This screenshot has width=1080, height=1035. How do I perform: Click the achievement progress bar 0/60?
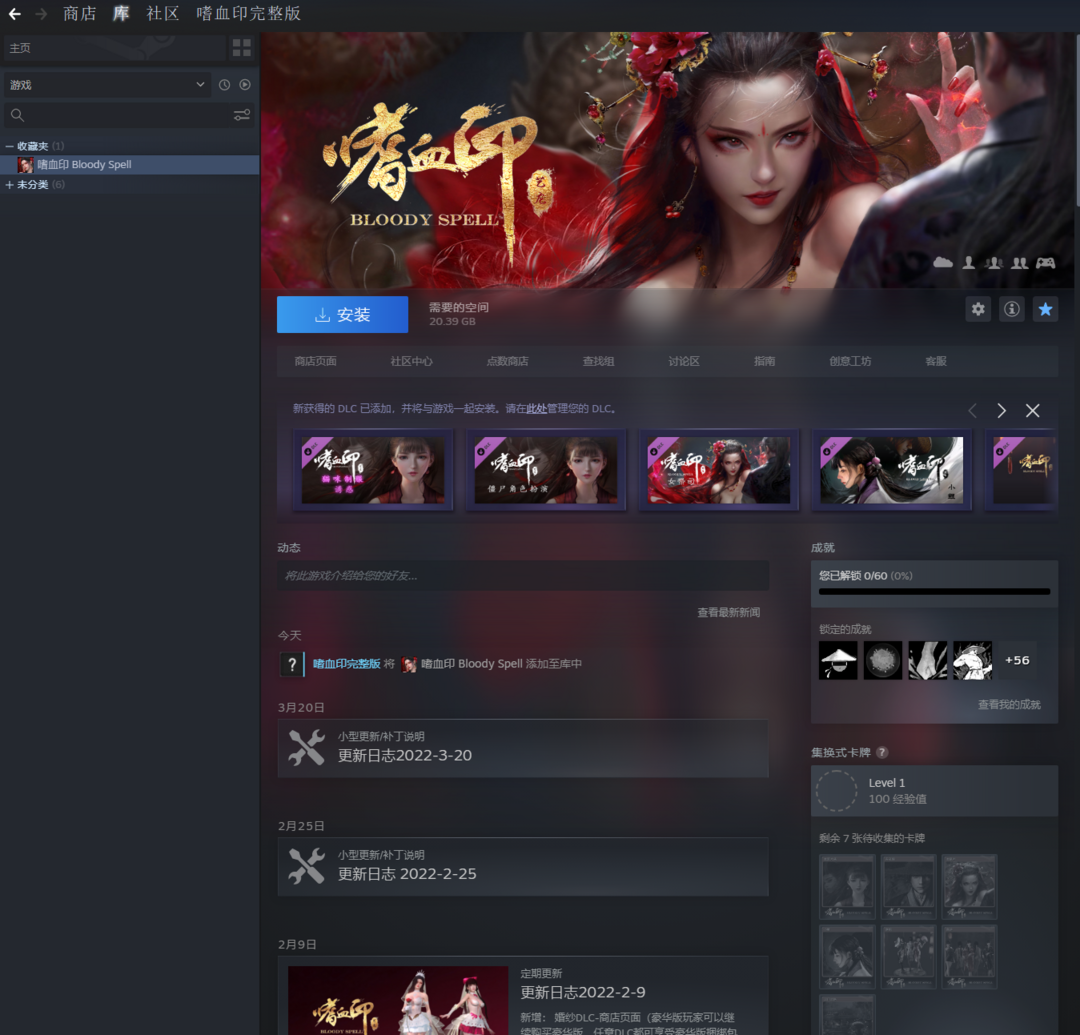935,592
